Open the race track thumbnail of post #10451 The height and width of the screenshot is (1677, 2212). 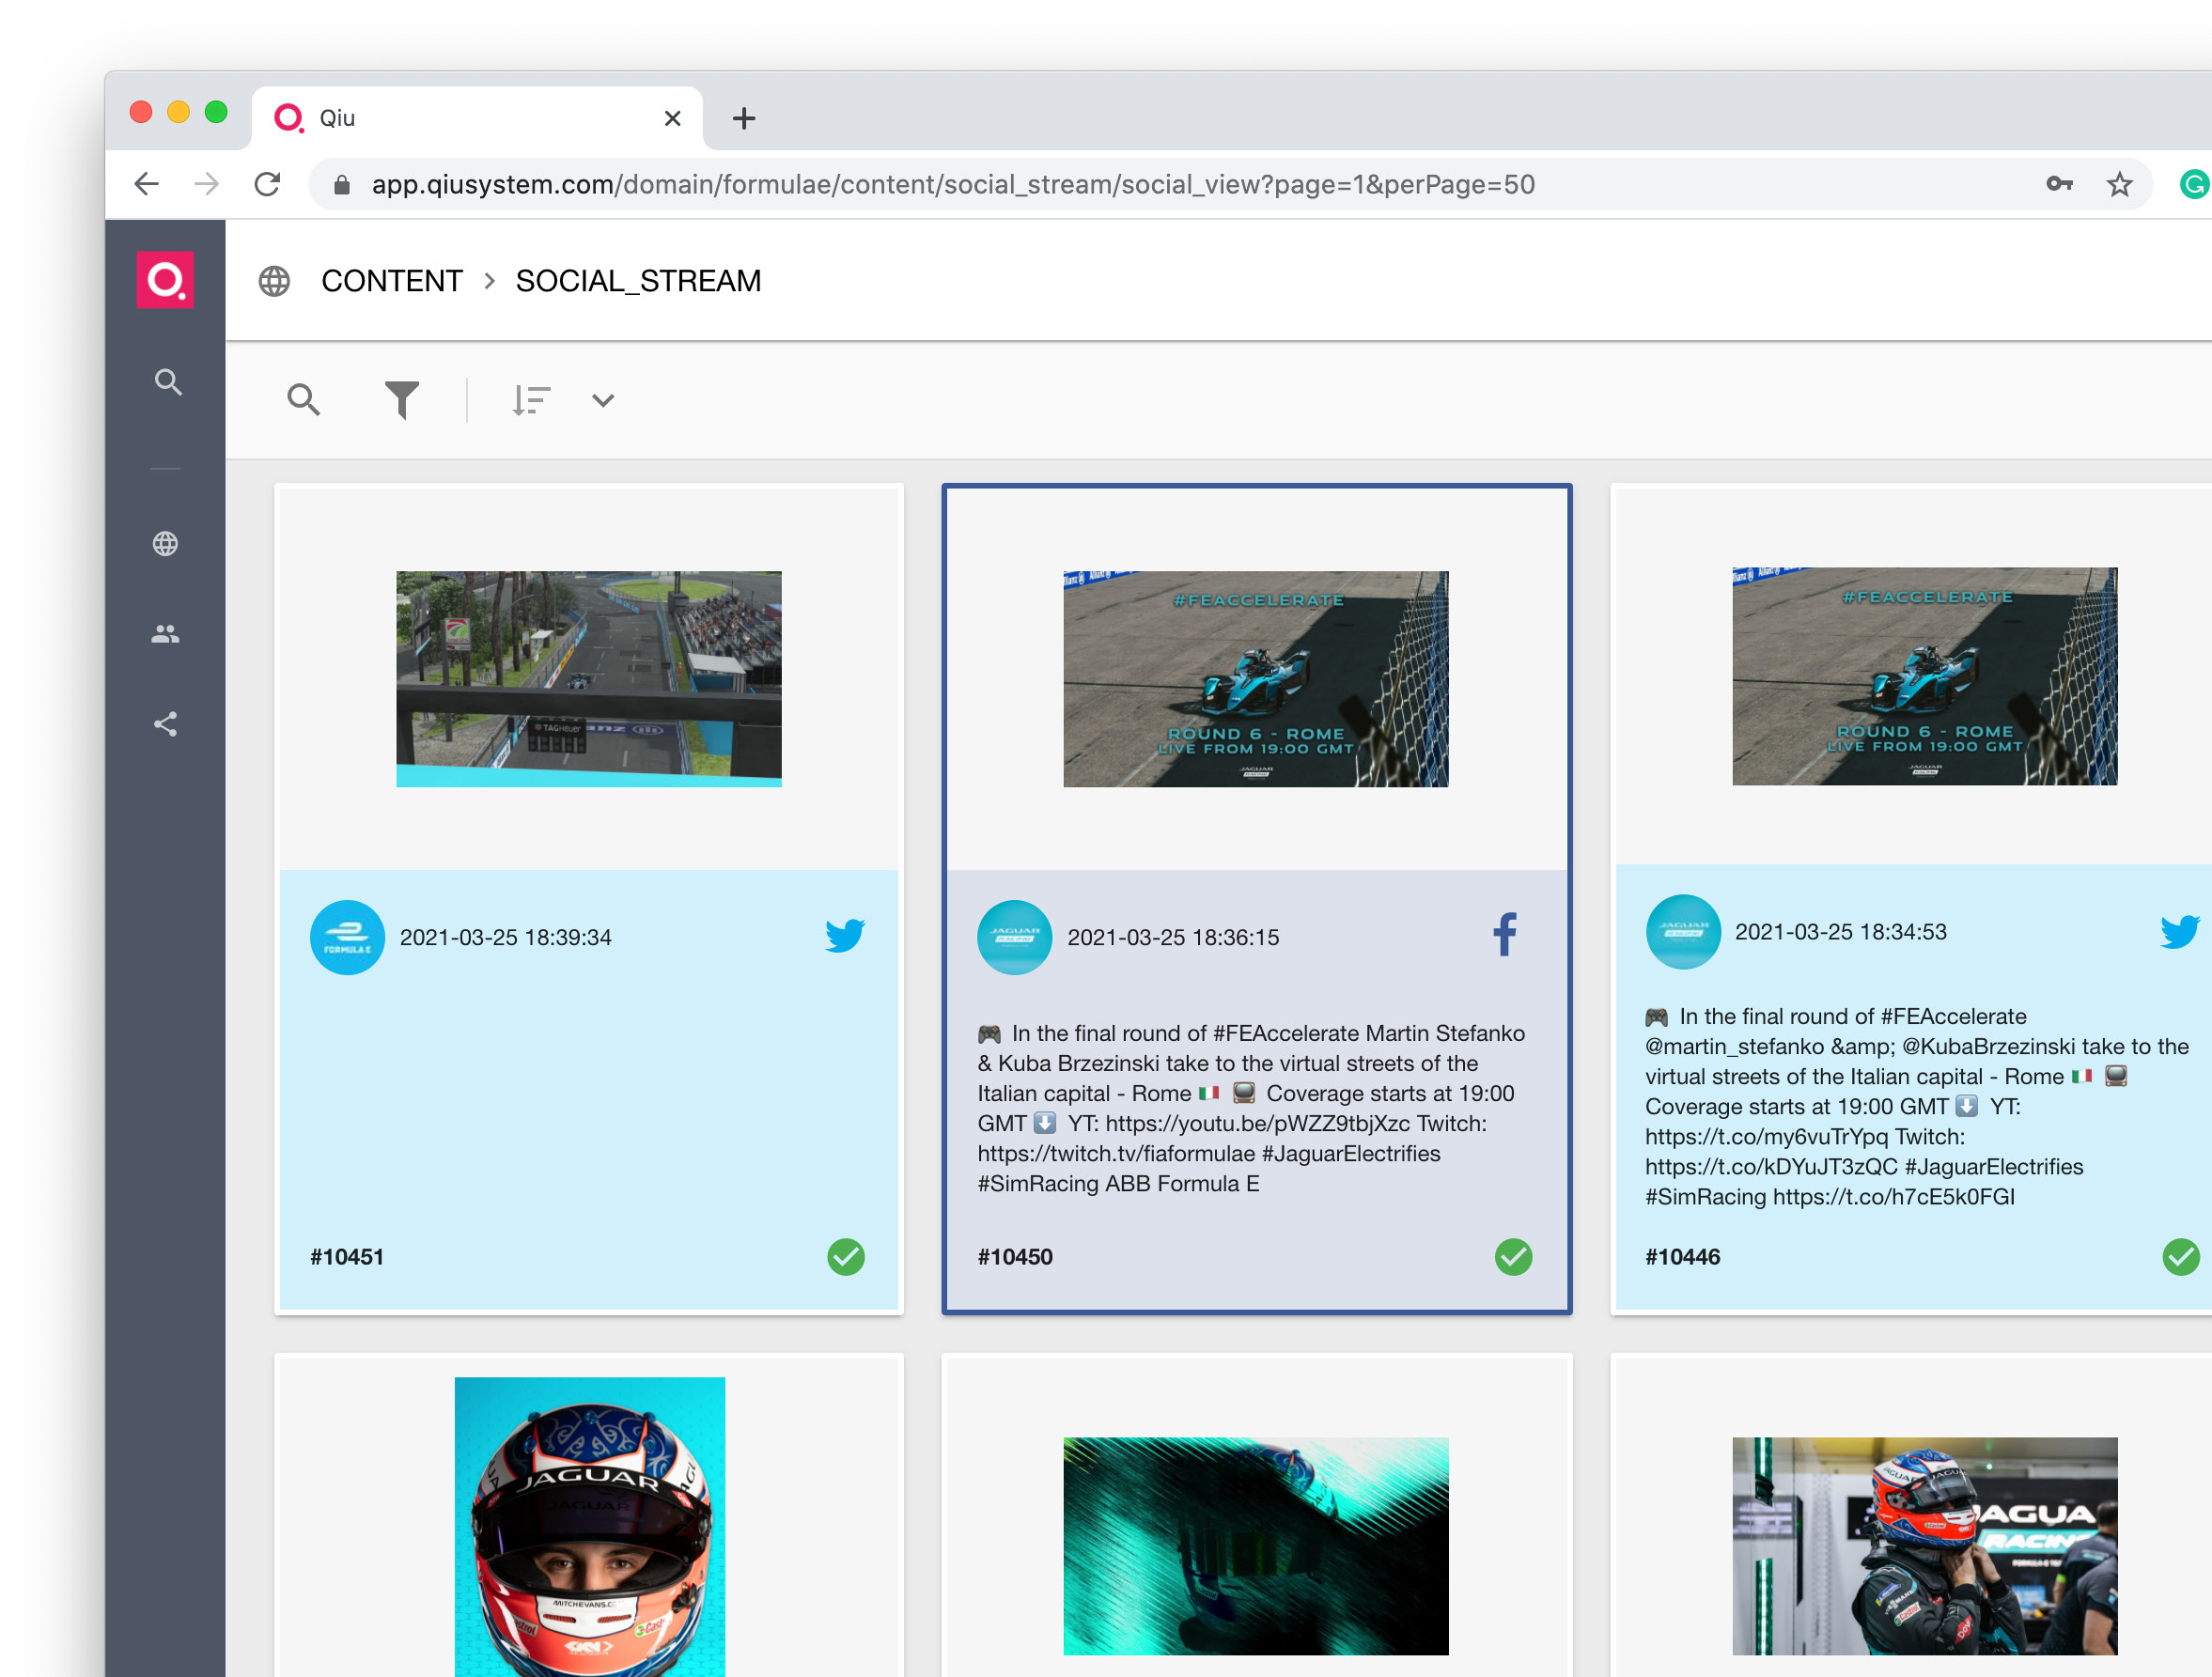coord(589,679)
